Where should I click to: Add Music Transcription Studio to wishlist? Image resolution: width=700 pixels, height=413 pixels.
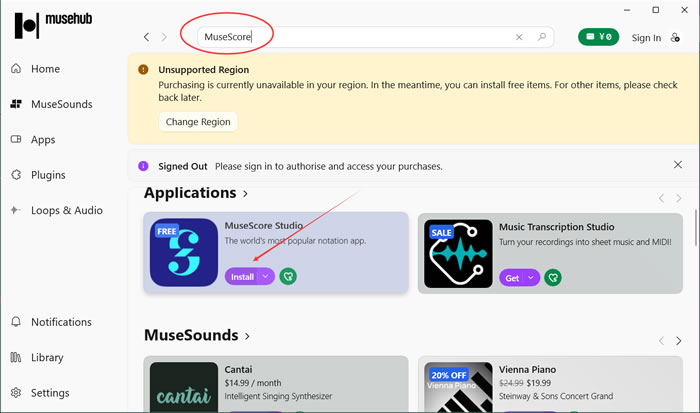(553, 277)
